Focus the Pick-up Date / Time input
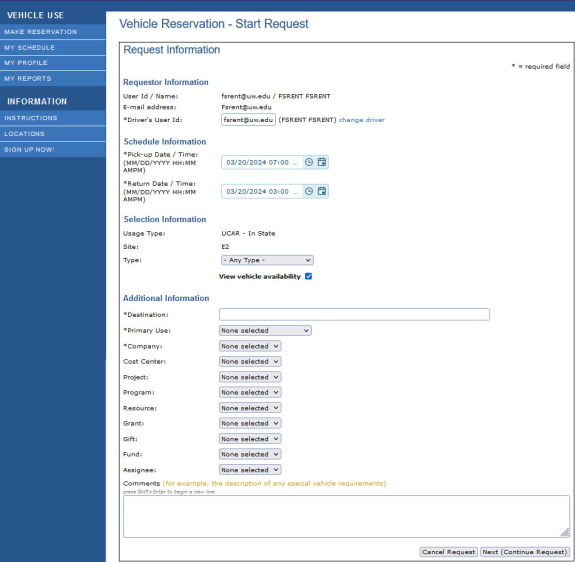This screenshot has width=575, height=562. (262, 162)
